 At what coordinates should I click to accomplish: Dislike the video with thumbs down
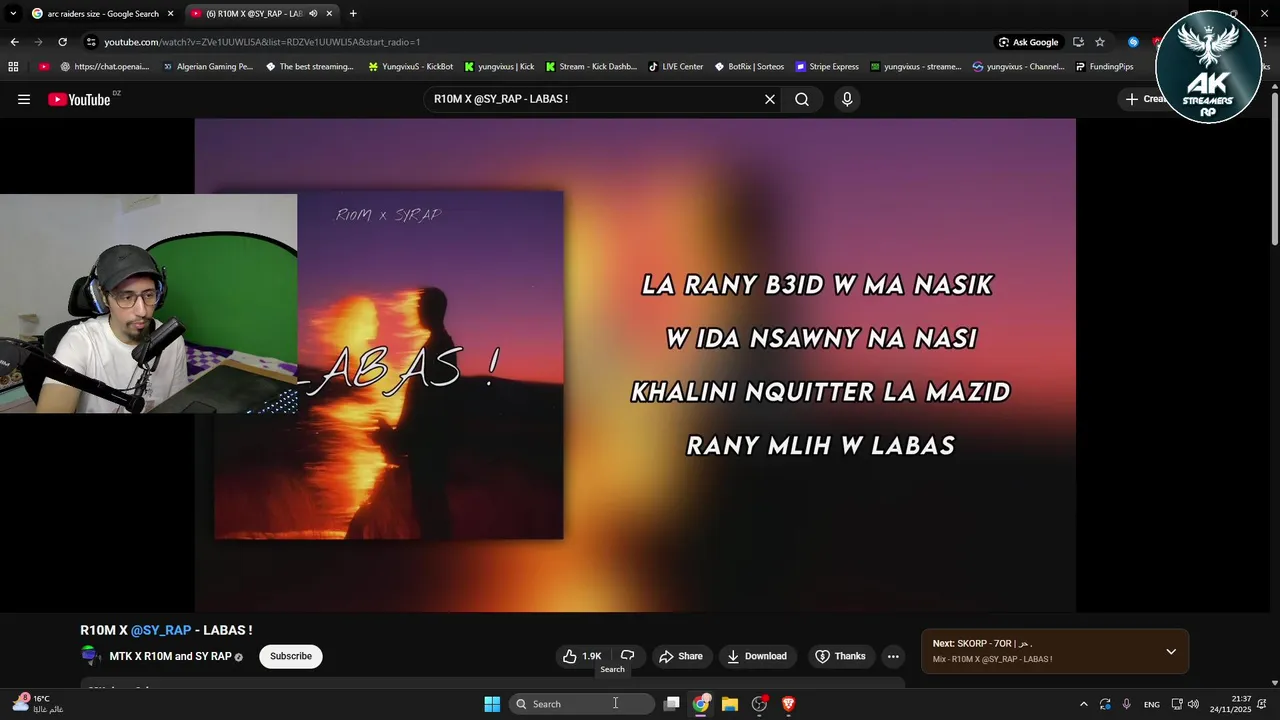628,656
